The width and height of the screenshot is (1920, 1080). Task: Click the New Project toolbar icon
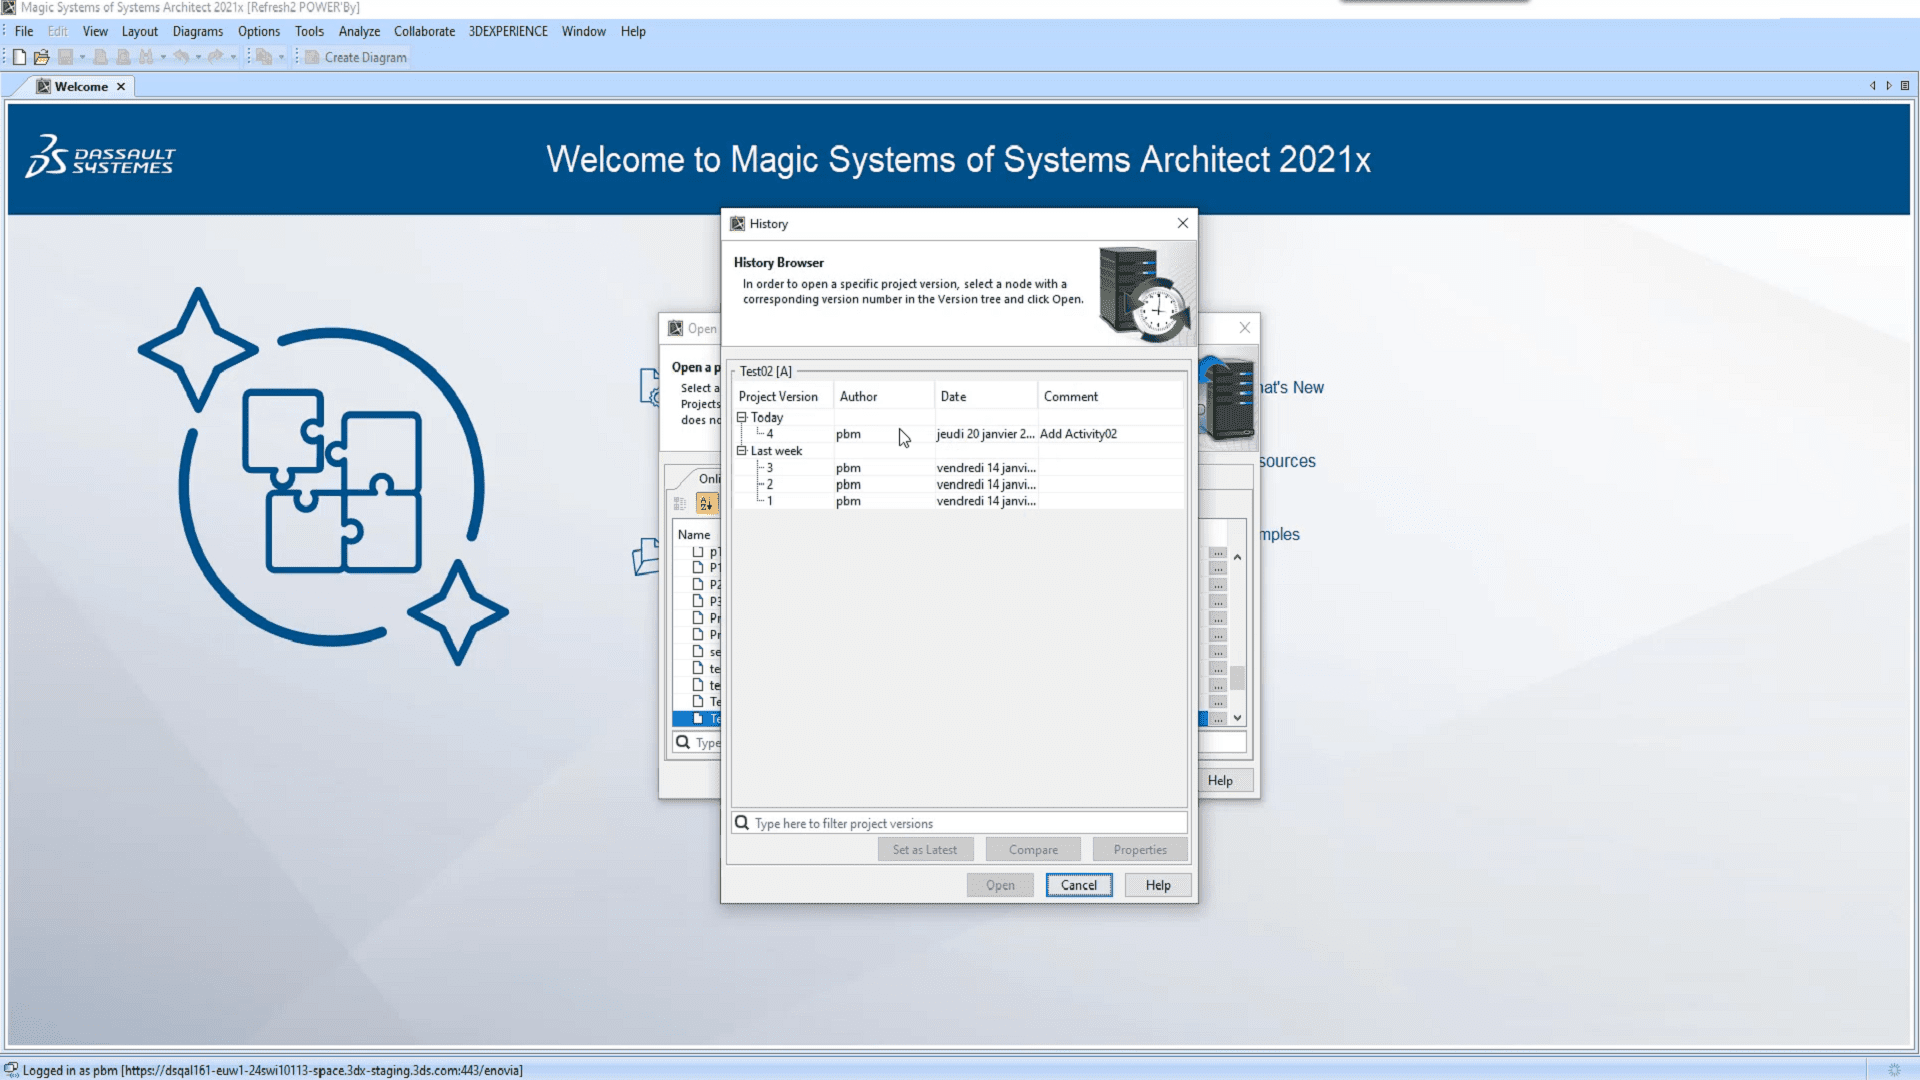click(x=19, y=57)
